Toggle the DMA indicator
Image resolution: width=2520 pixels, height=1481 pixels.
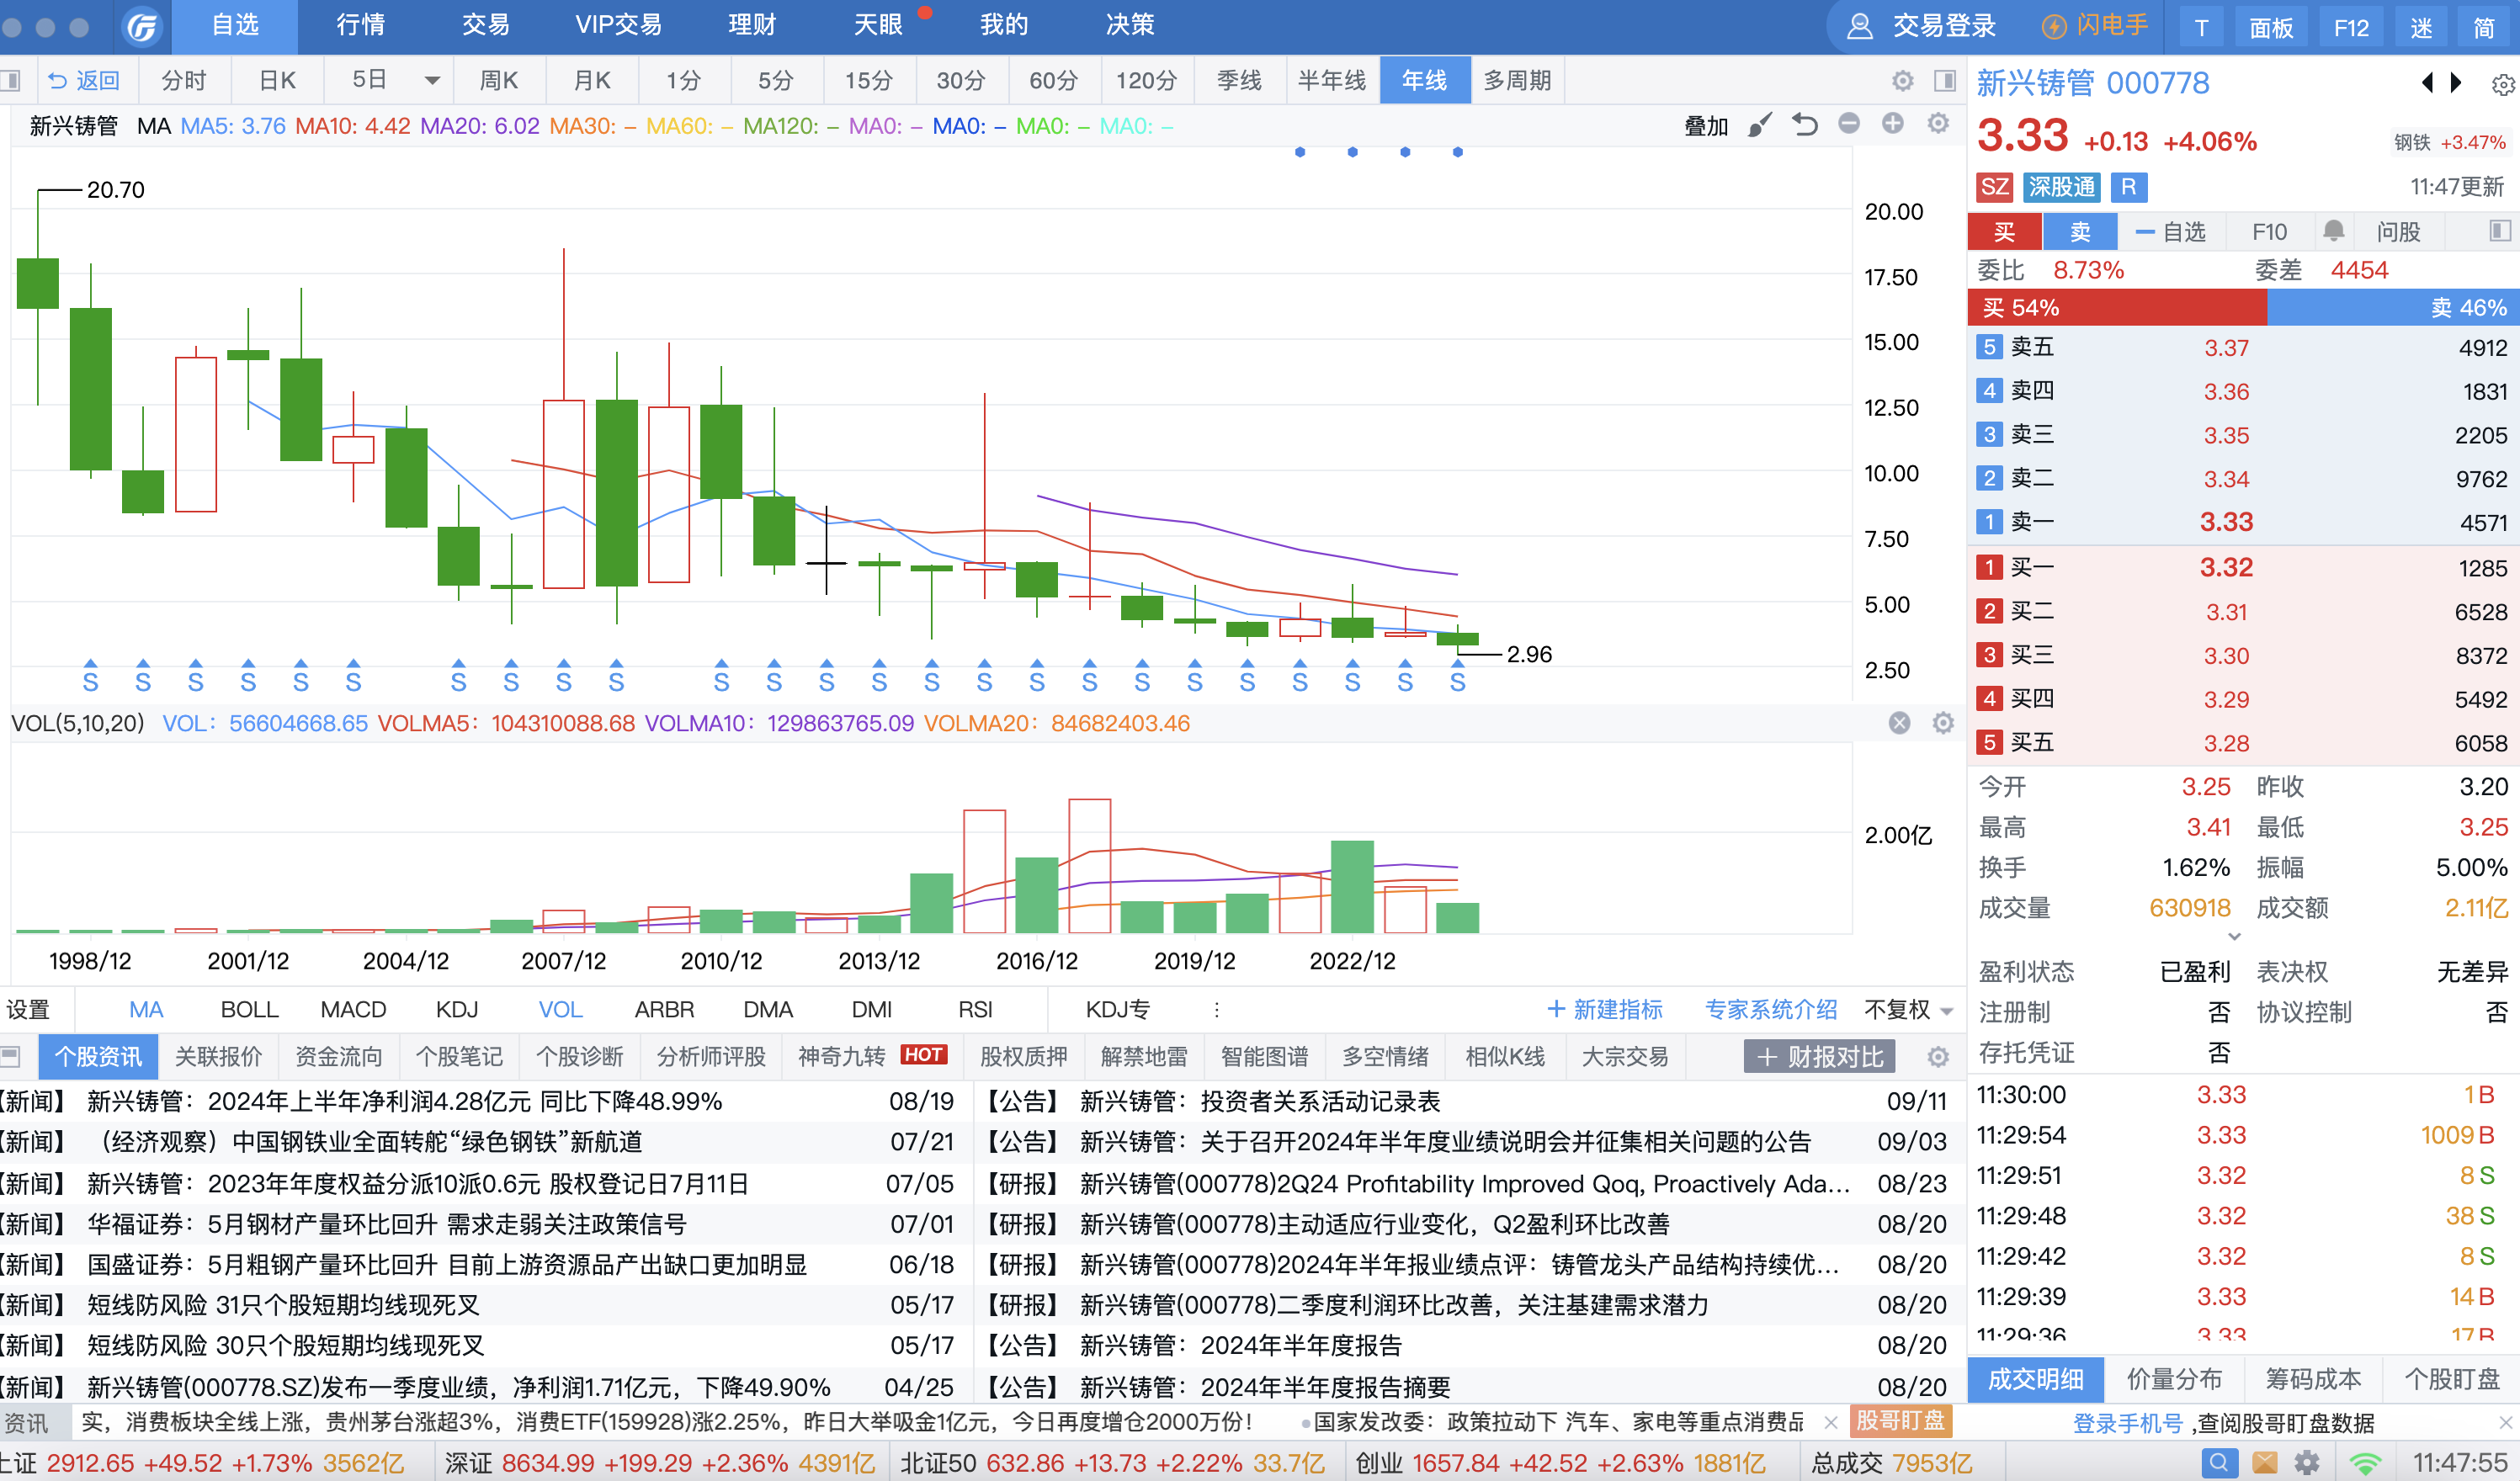[x=767, y=1010]
